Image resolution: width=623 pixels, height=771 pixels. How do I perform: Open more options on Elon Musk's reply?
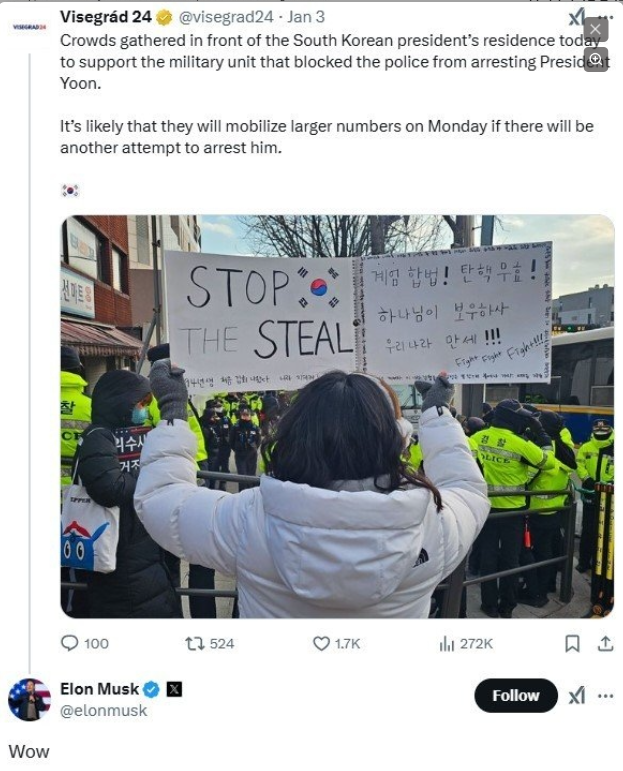click(x=605, y=696)
